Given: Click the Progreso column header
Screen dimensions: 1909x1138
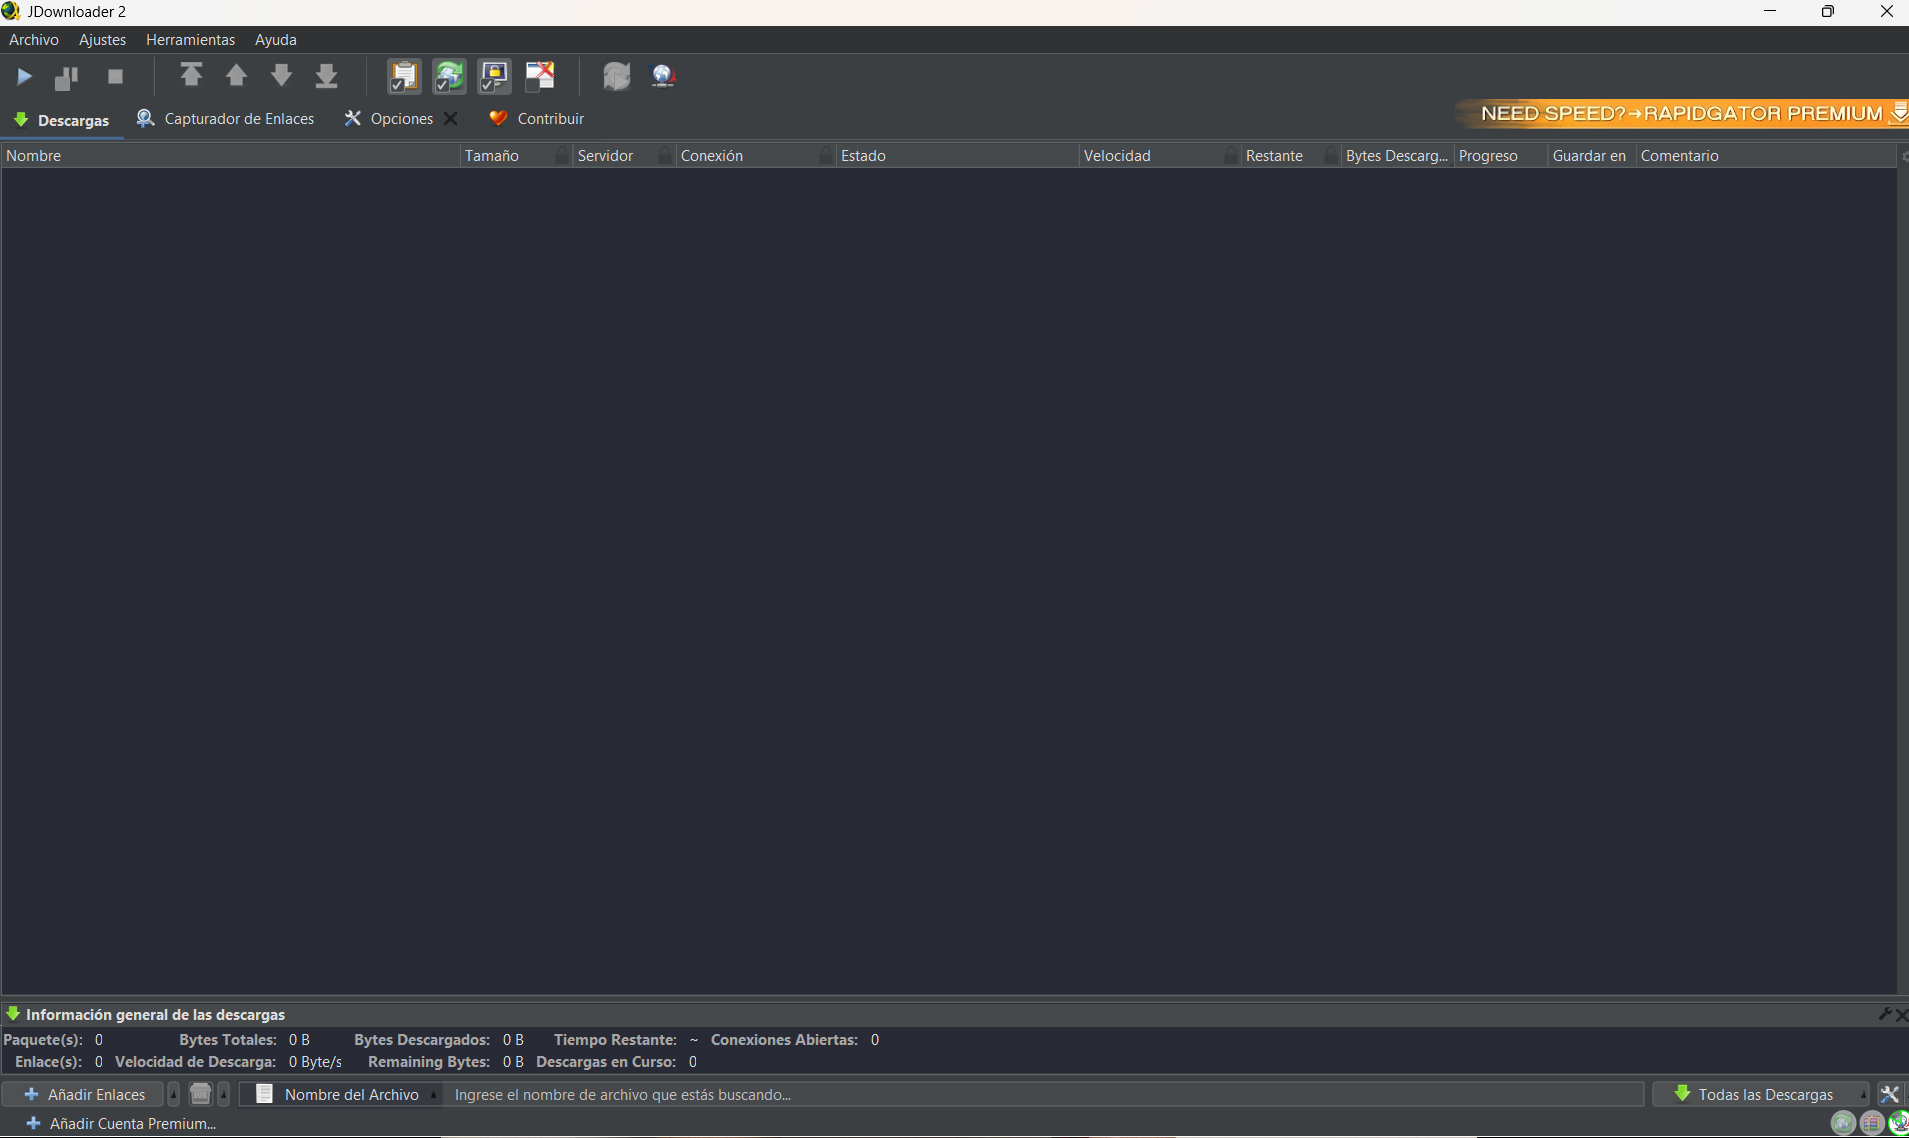Looking at the screenshot, I should (x=1500, y=156).
